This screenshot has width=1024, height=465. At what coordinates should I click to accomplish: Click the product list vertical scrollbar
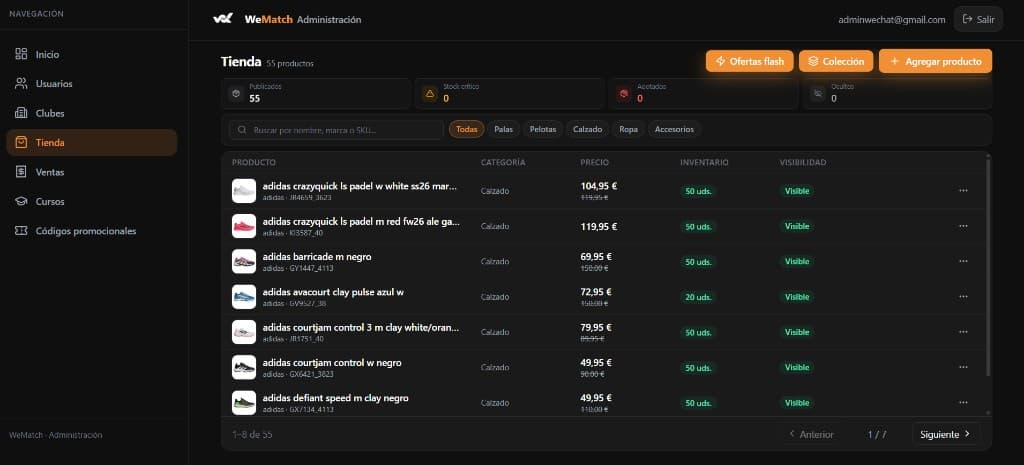pos(988,266)
